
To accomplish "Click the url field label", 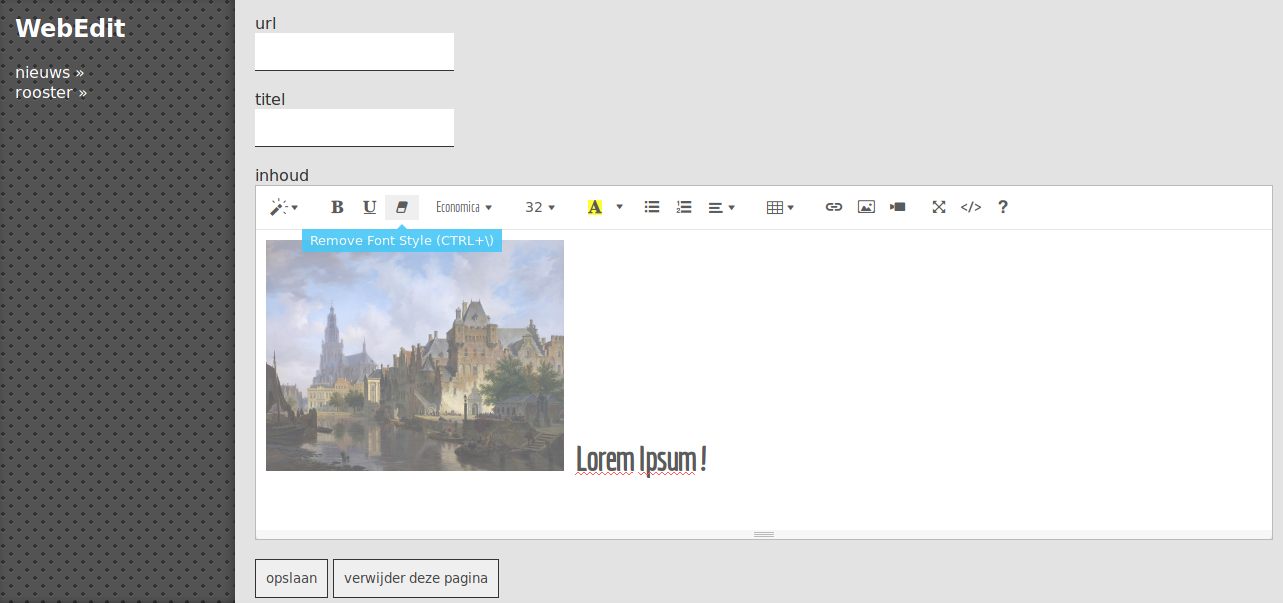I will 266,23.
